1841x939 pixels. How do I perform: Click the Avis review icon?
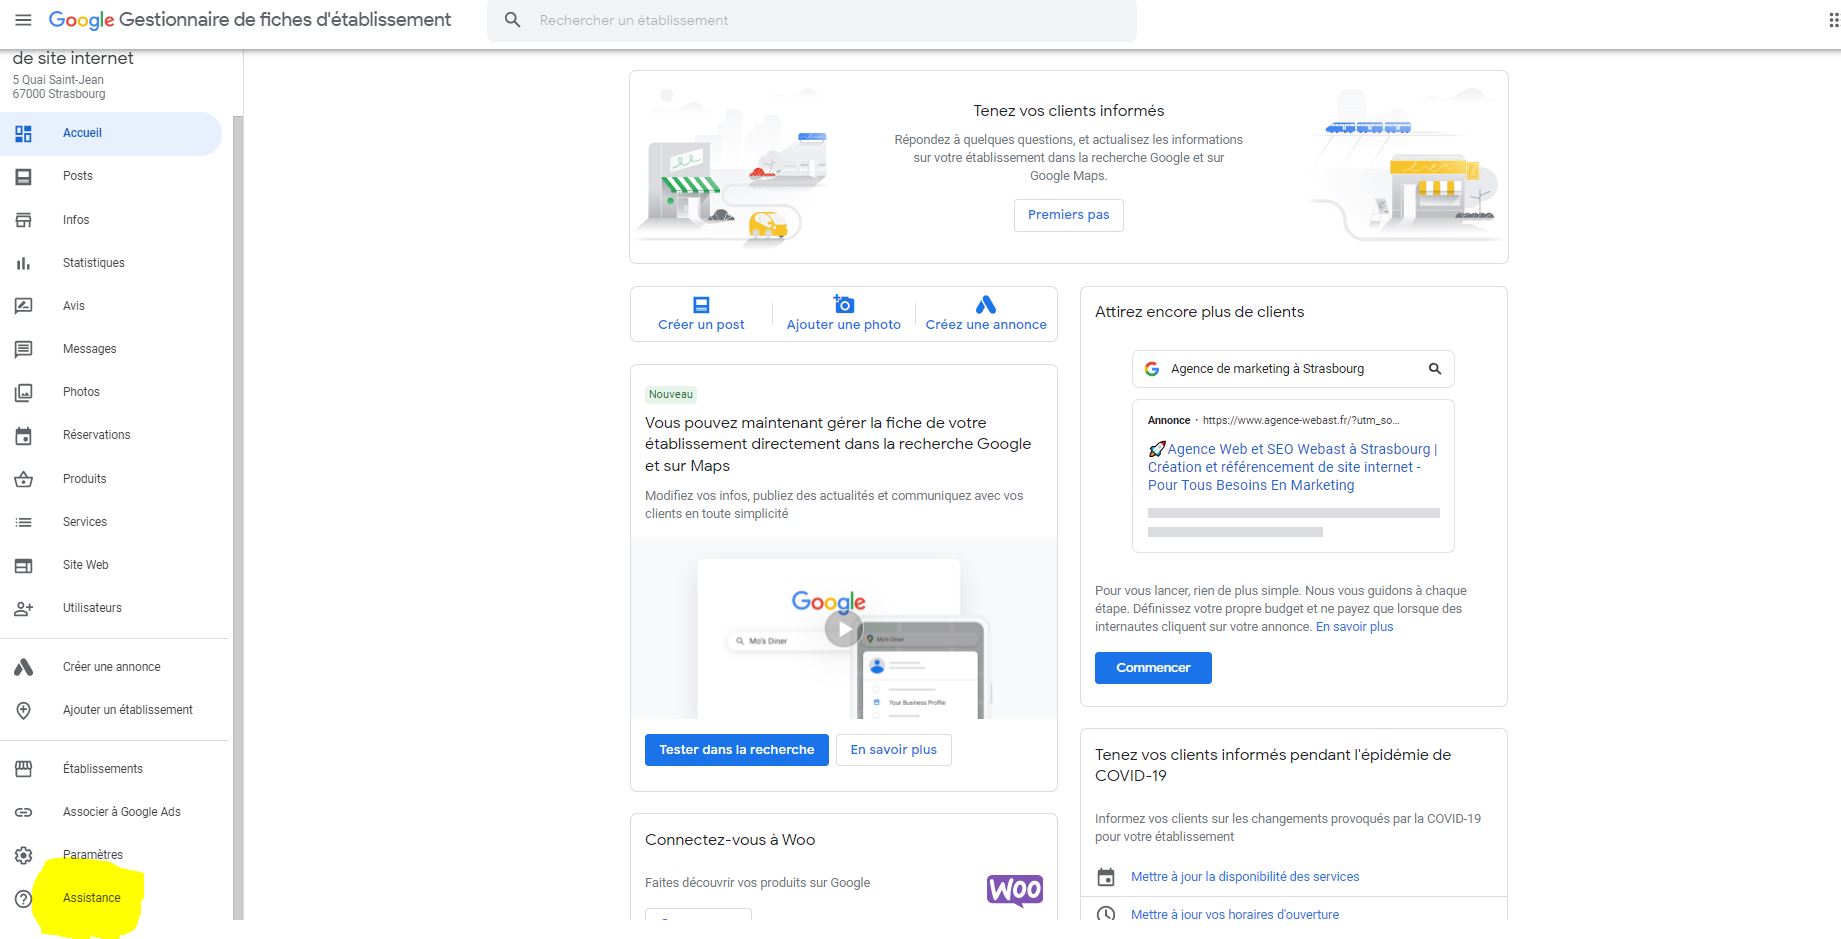23,306
